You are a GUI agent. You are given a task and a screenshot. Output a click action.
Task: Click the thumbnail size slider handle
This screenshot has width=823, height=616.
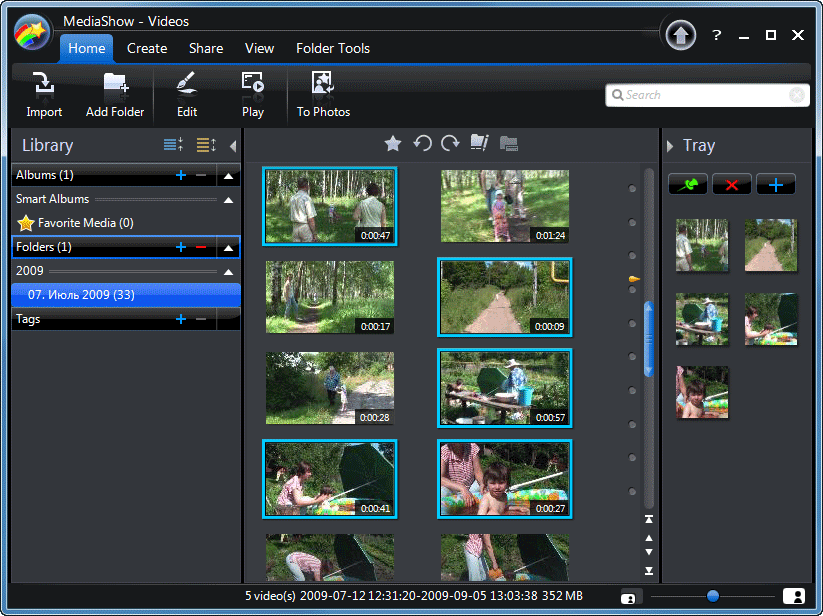712,596
